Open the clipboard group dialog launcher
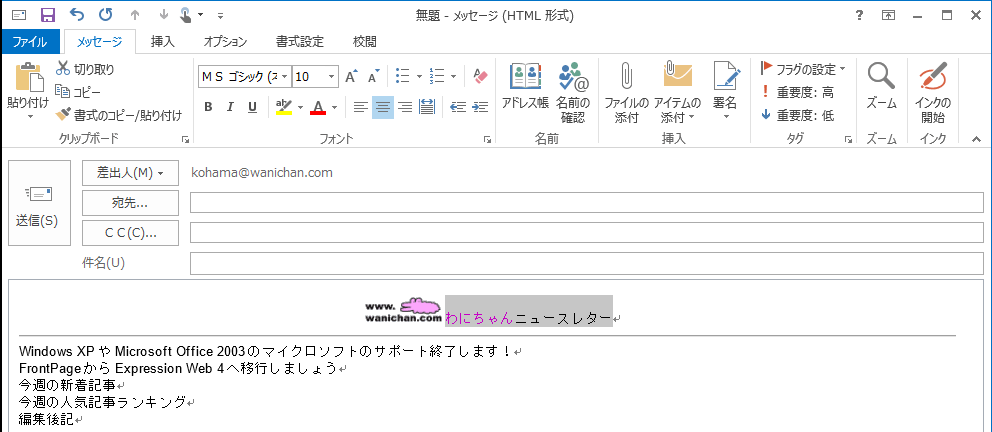Image resolution: width=992 pixels, height=432 pixels. (185, 139)
